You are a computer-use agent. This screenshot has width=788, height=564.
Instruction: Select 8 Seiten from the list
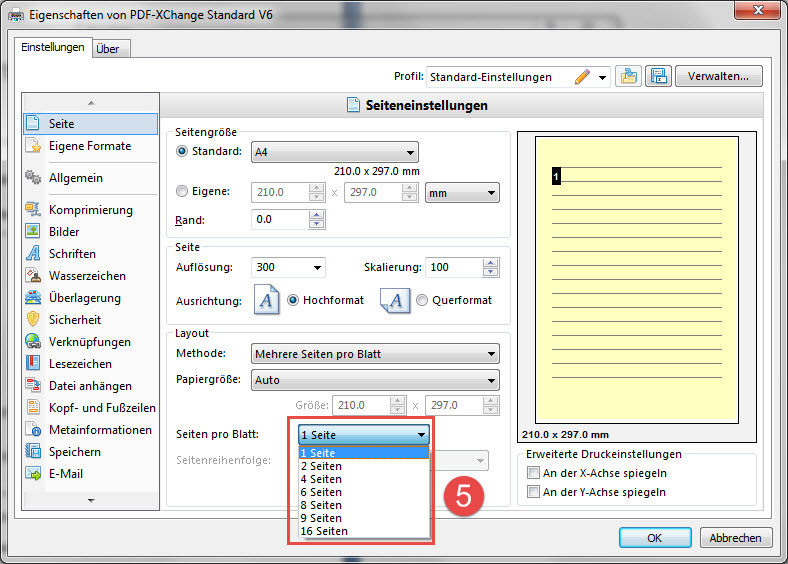pyautogui.click(x=364, y=505)
